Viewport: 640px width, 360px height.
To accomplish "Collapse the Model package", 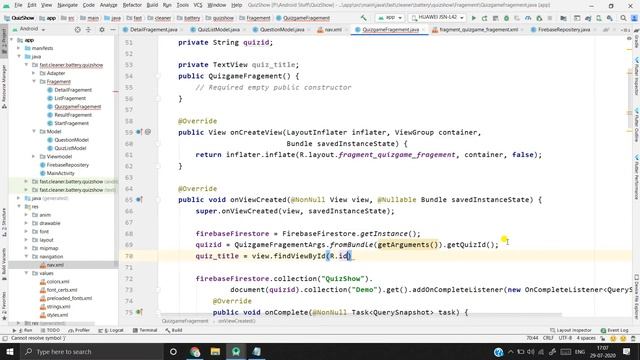I will [x=34, y=131].
